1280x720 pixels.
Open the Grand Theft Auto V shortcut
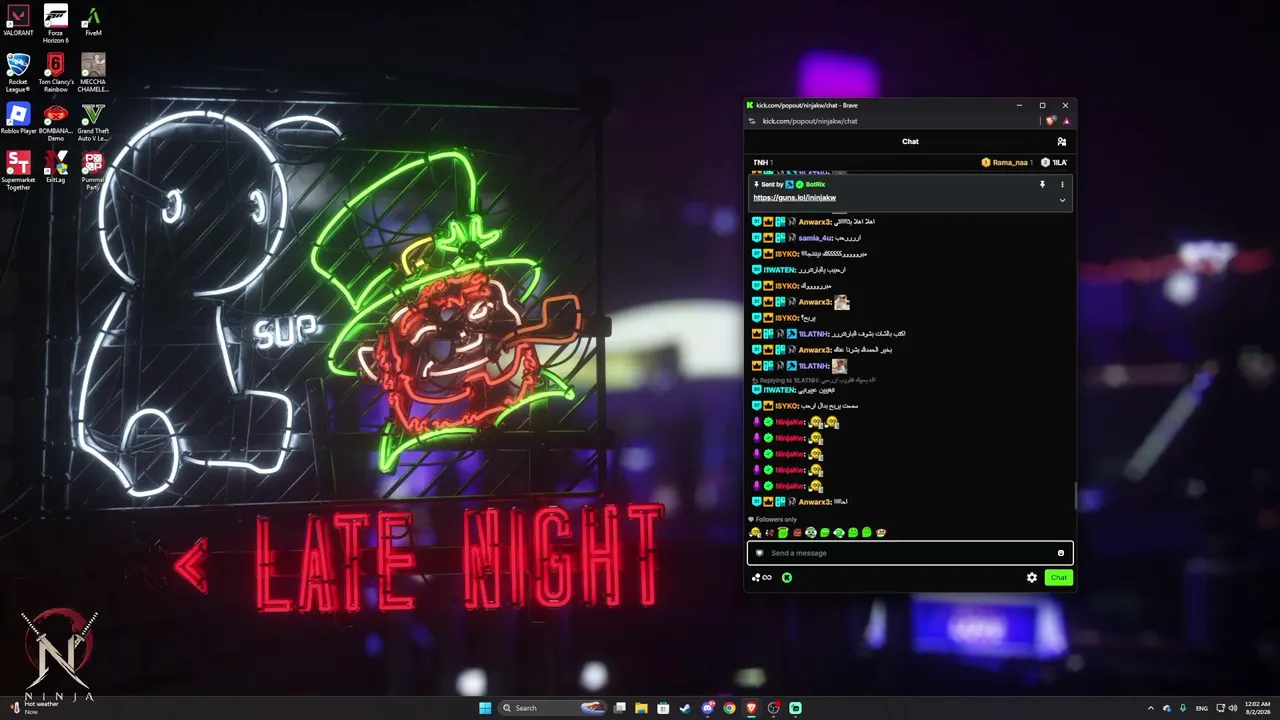[x=93, y=122]
